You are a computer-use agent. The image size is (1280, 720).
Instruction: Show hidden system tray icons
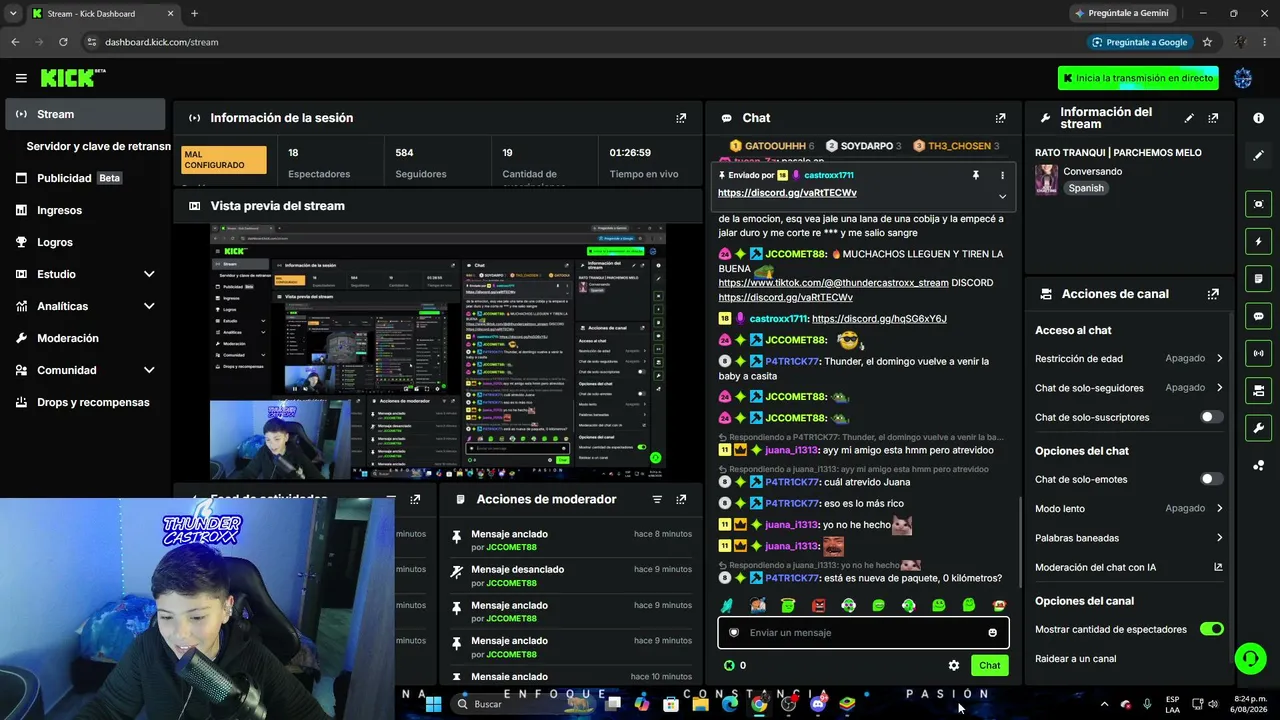coord(1104,704)
